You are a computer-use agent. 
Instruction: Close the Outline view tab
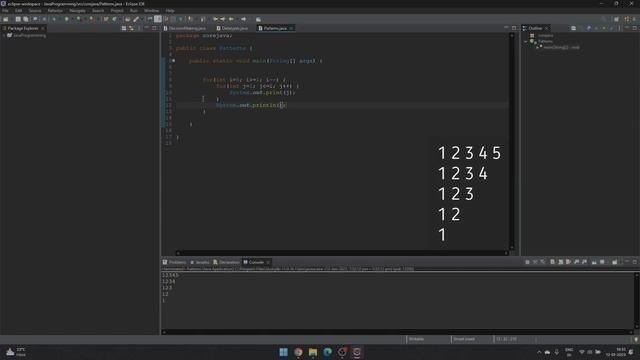click(547, 28)
